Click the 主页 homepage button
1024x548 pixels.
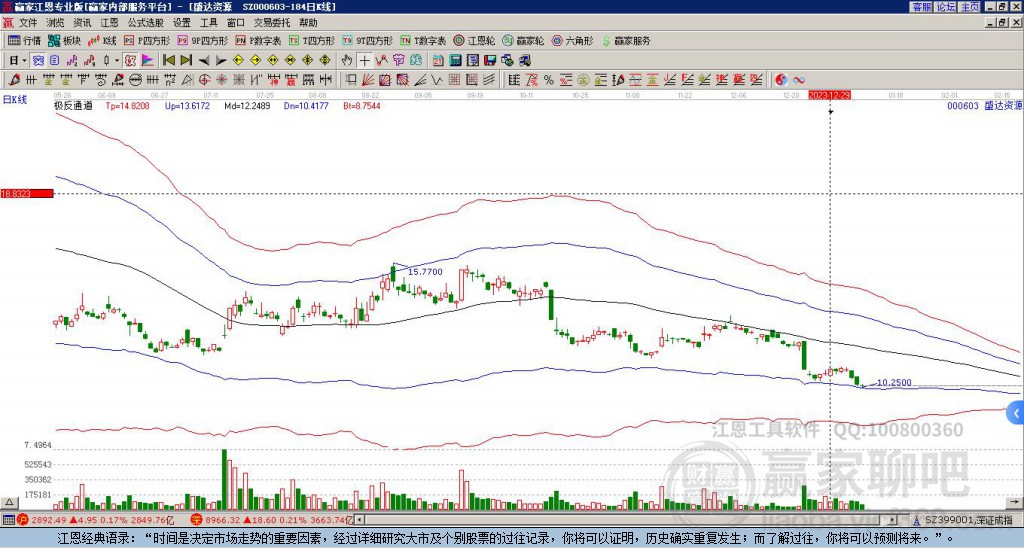(969, 7)
